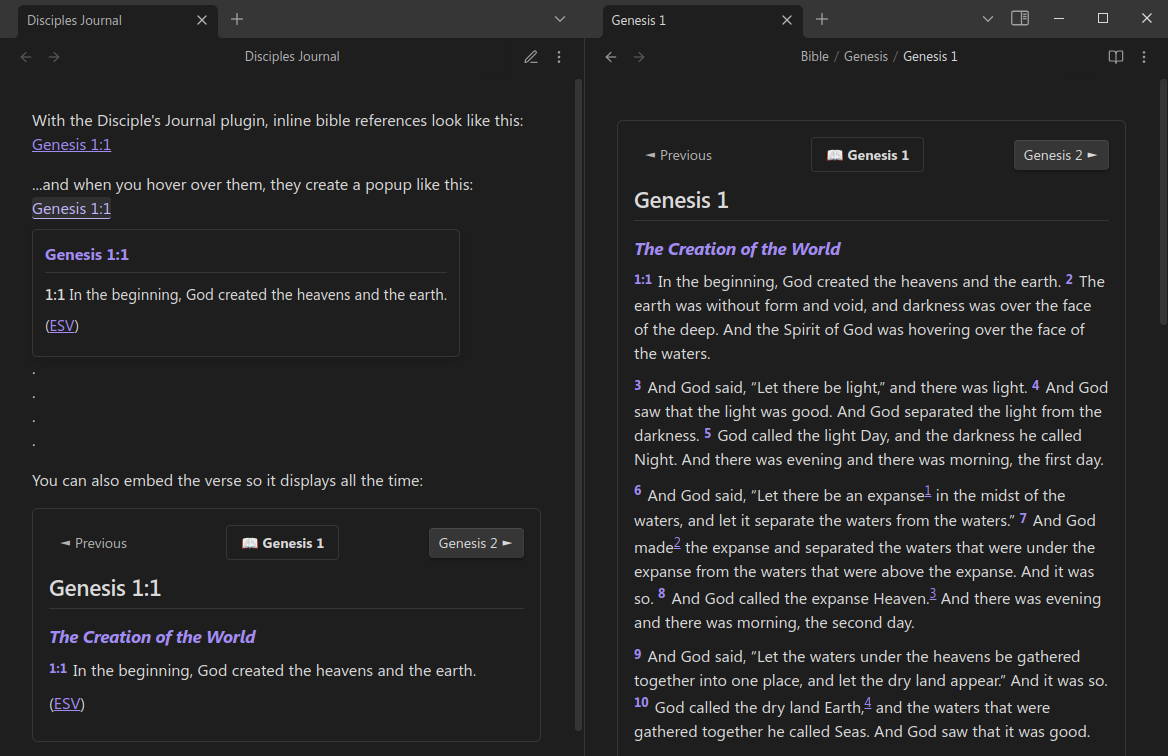Screen dimensions: 1168x756
Task: Go forward in the Genesis 1 pane
Action: [x=639, y=57]
